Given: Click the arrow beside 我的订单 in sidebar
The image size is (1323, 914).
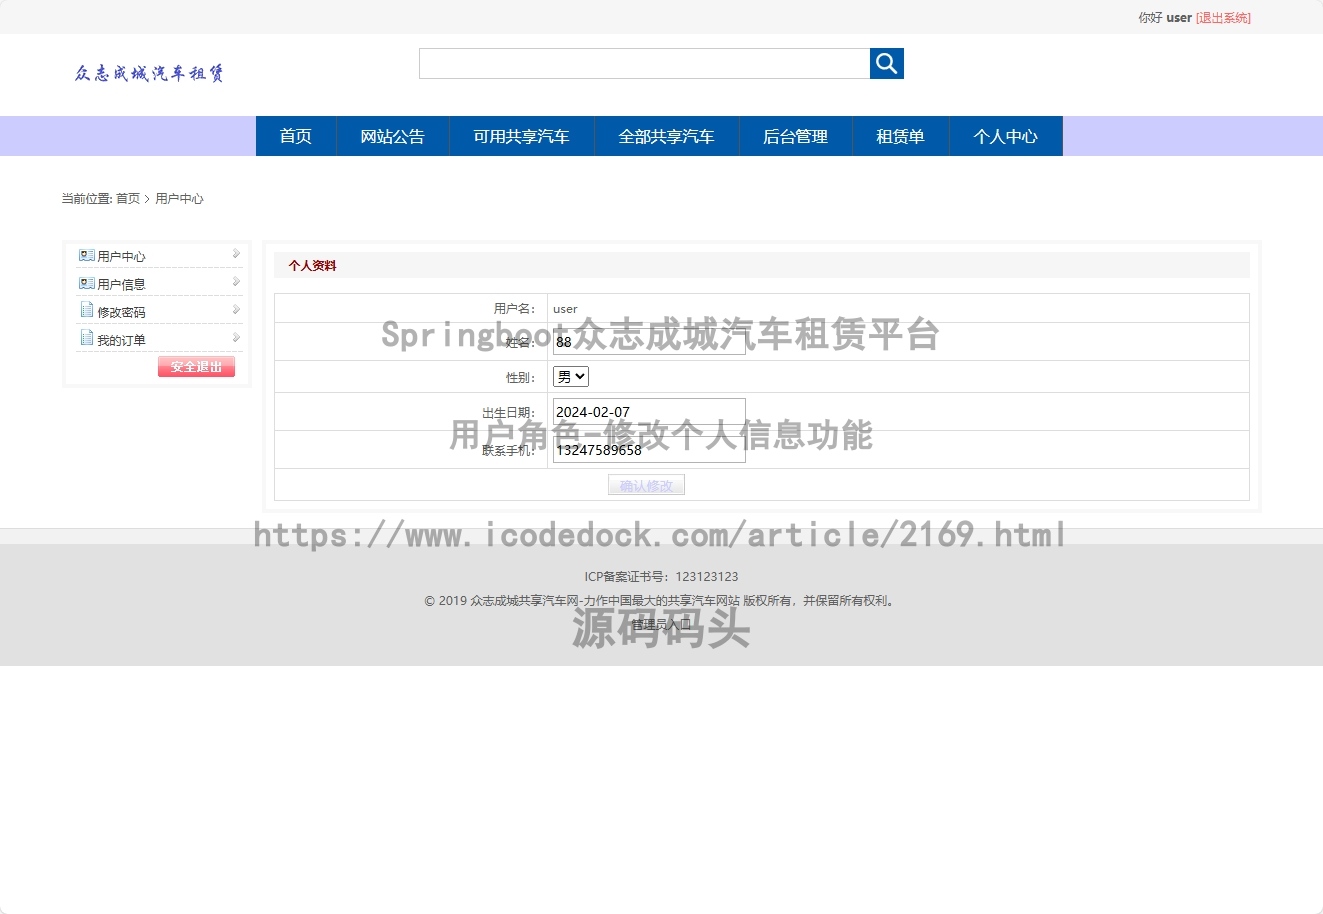Looking at the screenshot, I should tap(236, 338).
